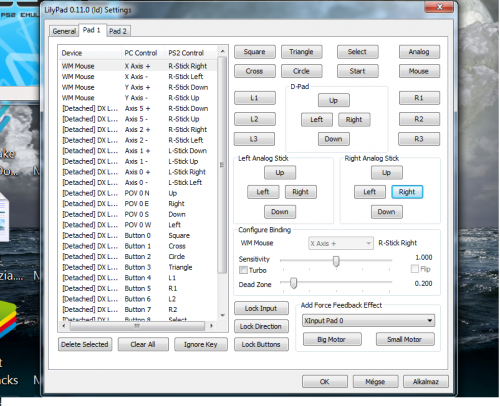
Task: Click Right Analog Stick Right button
Action: coord(407,192)
